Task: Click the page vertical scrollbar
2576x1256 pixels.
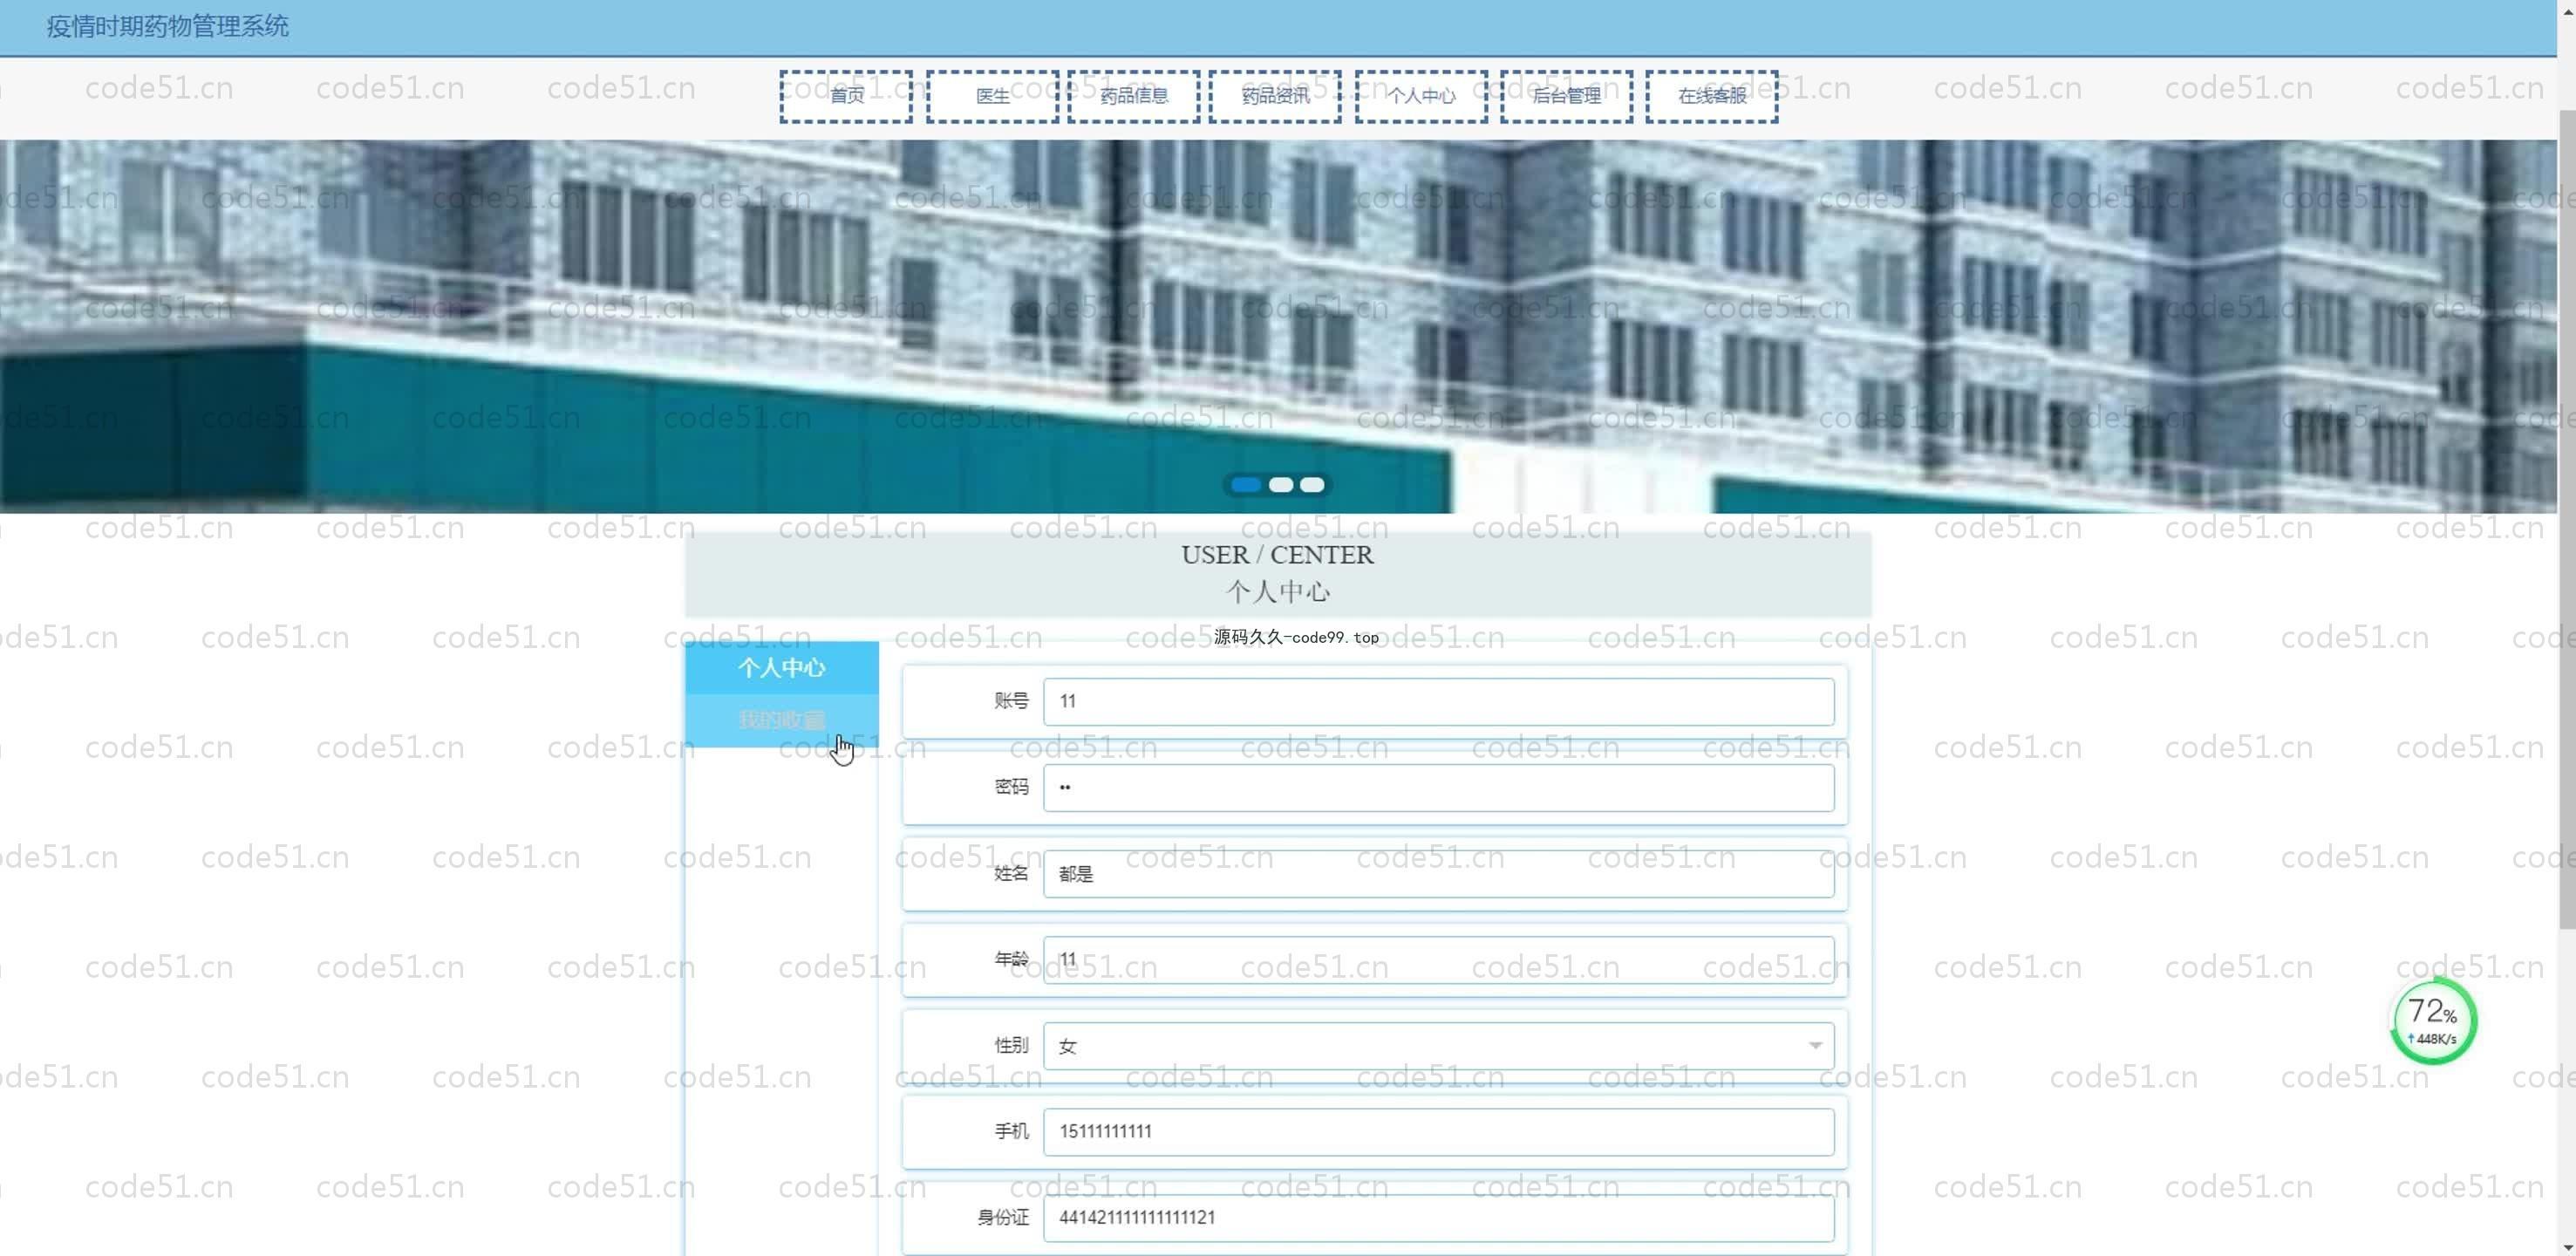Action: click(x=2567, y=520)
